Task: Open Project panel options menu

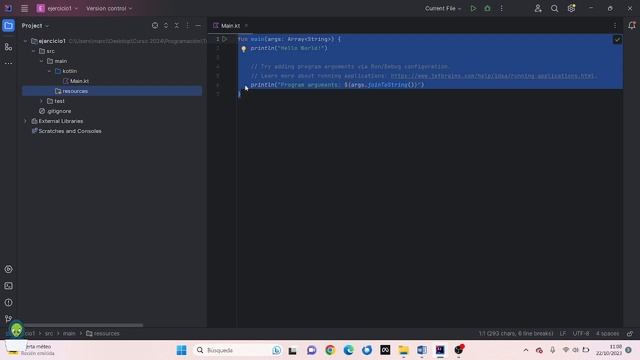Action: pos(187,25)
